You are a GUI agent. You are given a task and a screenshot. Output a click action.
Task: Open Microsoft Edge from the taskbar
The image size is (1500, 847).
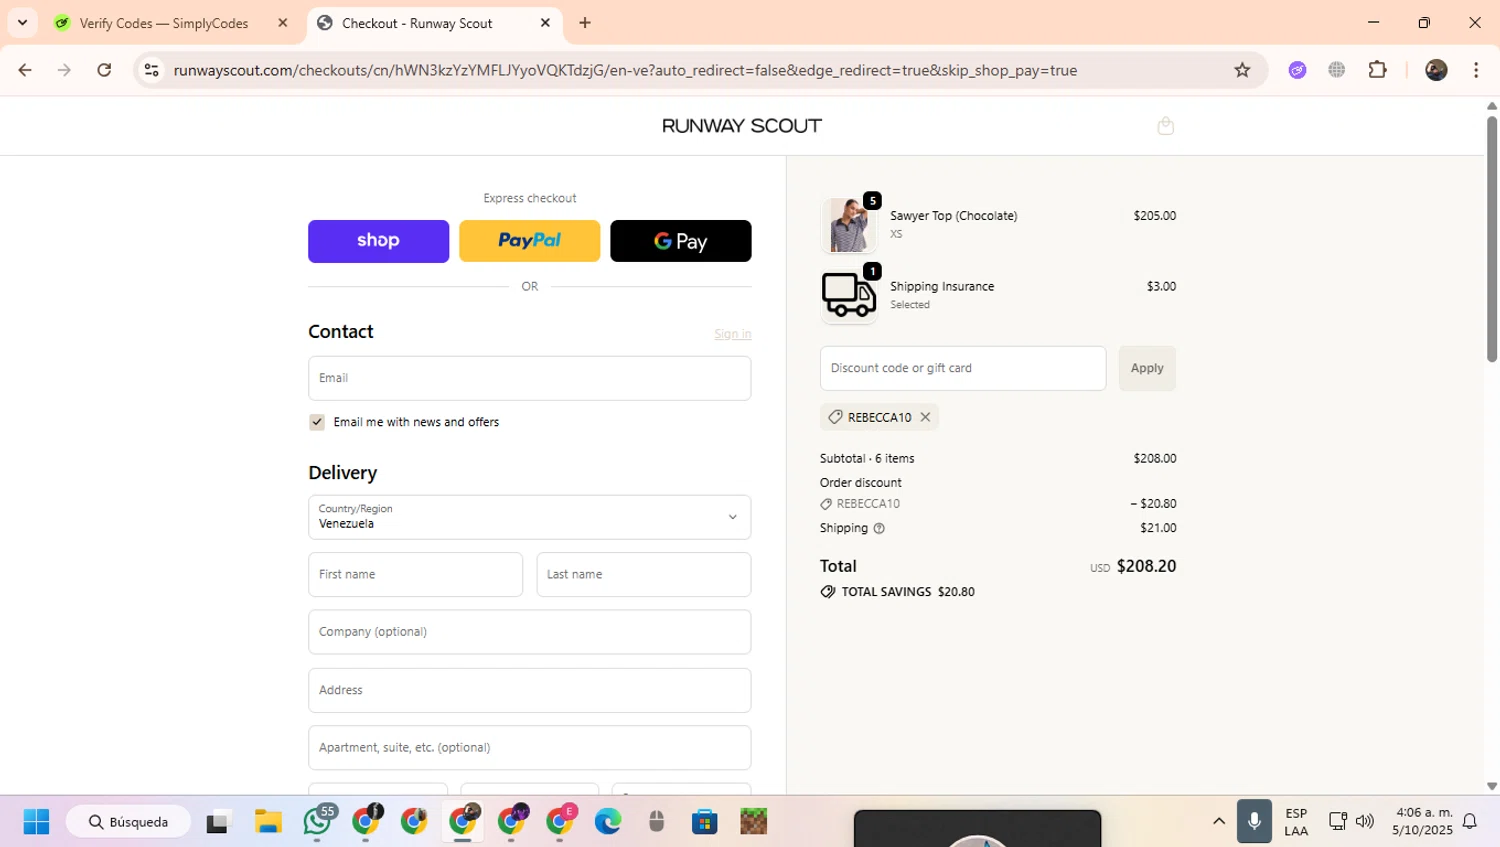tap(608, 822)
